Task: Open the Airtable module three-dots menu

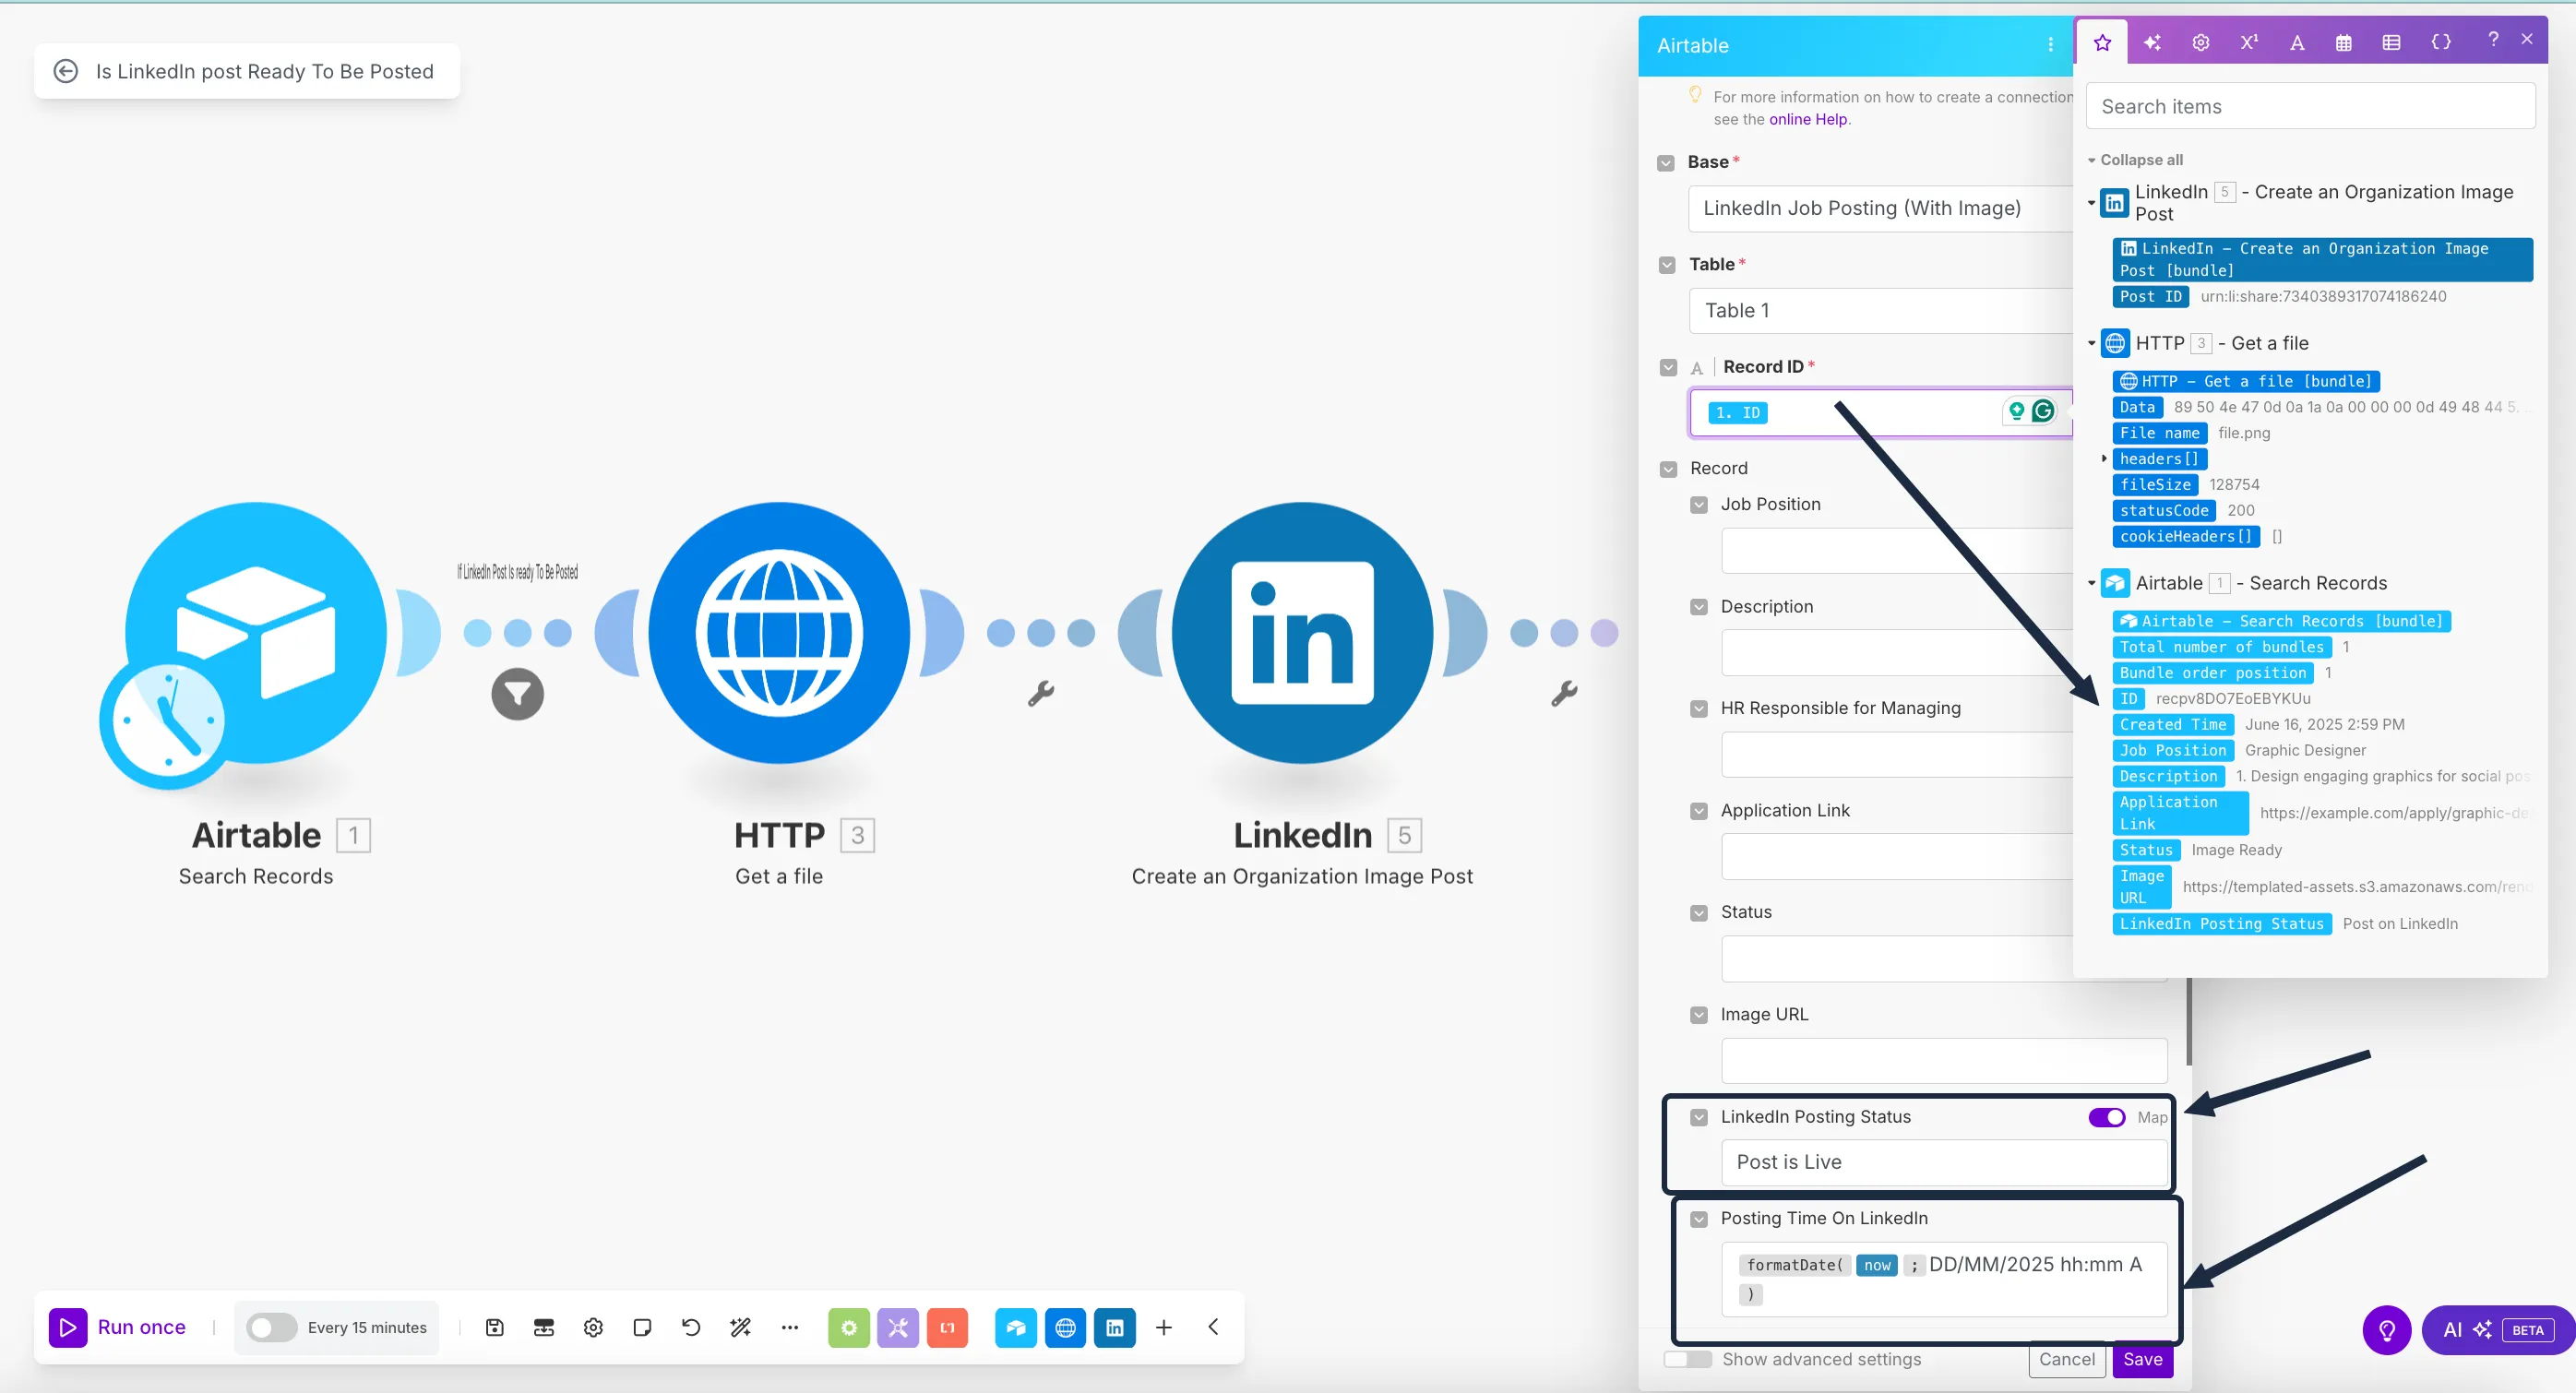Action: pos(2049,45)
